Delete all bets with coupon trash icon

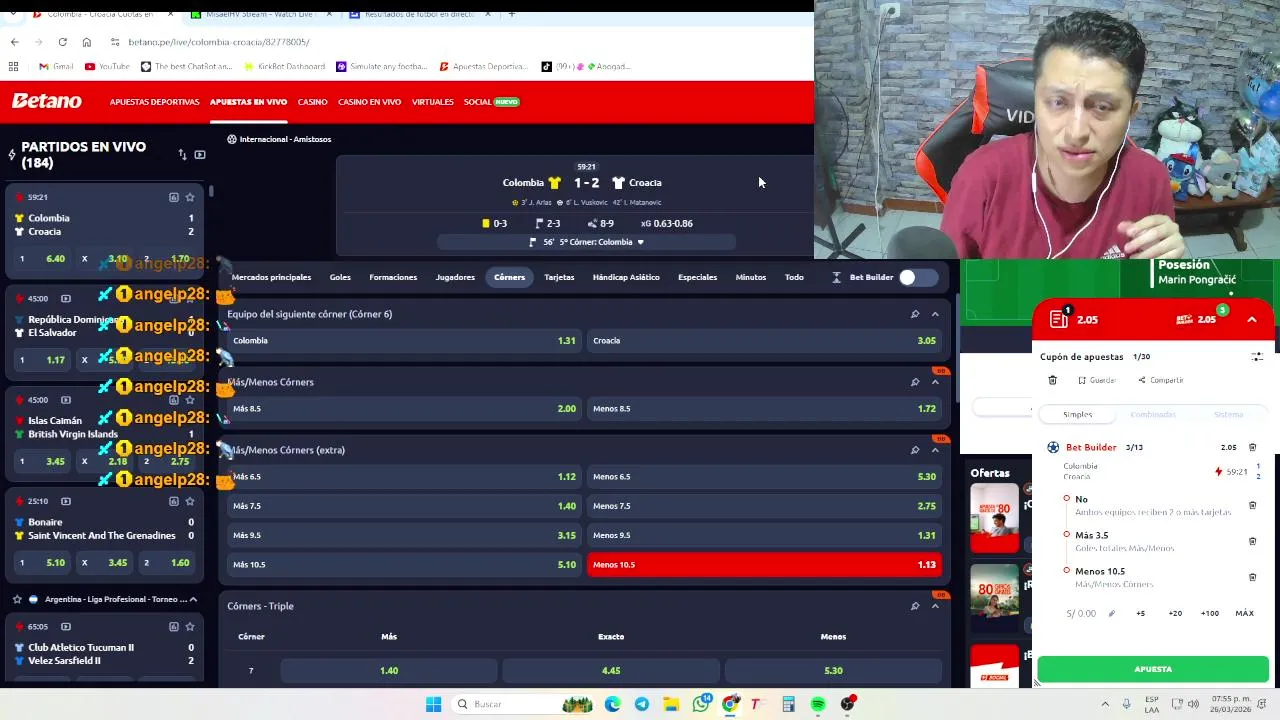1052,380
